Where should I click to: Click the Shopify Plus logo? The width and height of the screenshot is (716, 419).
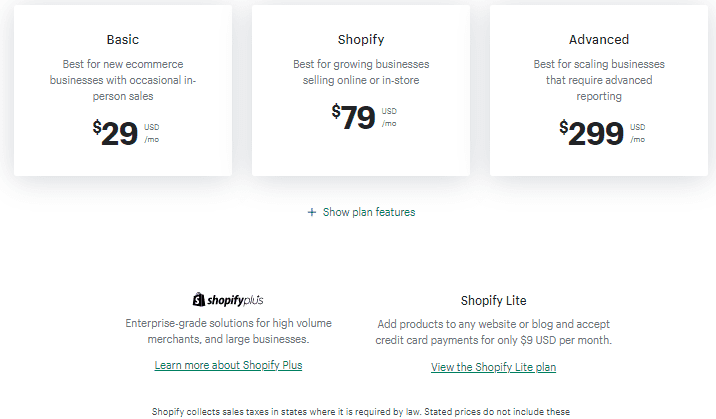click(228, 300)
